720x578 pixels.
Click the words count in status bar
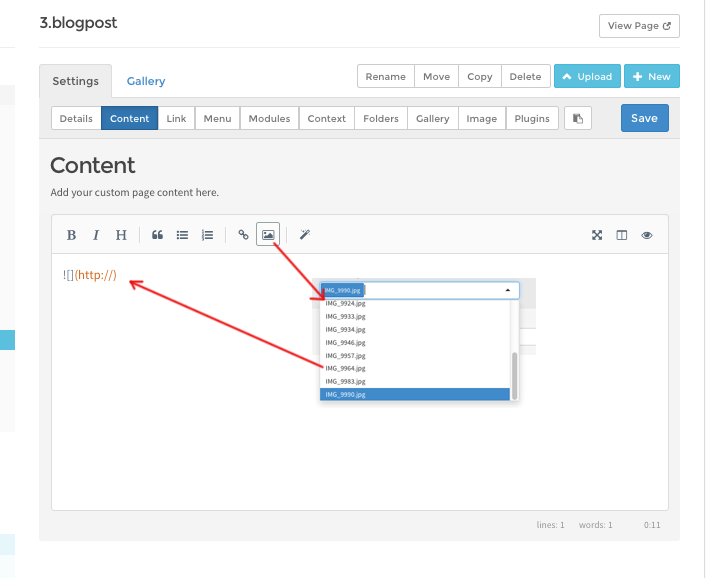[x=596, y=525]
